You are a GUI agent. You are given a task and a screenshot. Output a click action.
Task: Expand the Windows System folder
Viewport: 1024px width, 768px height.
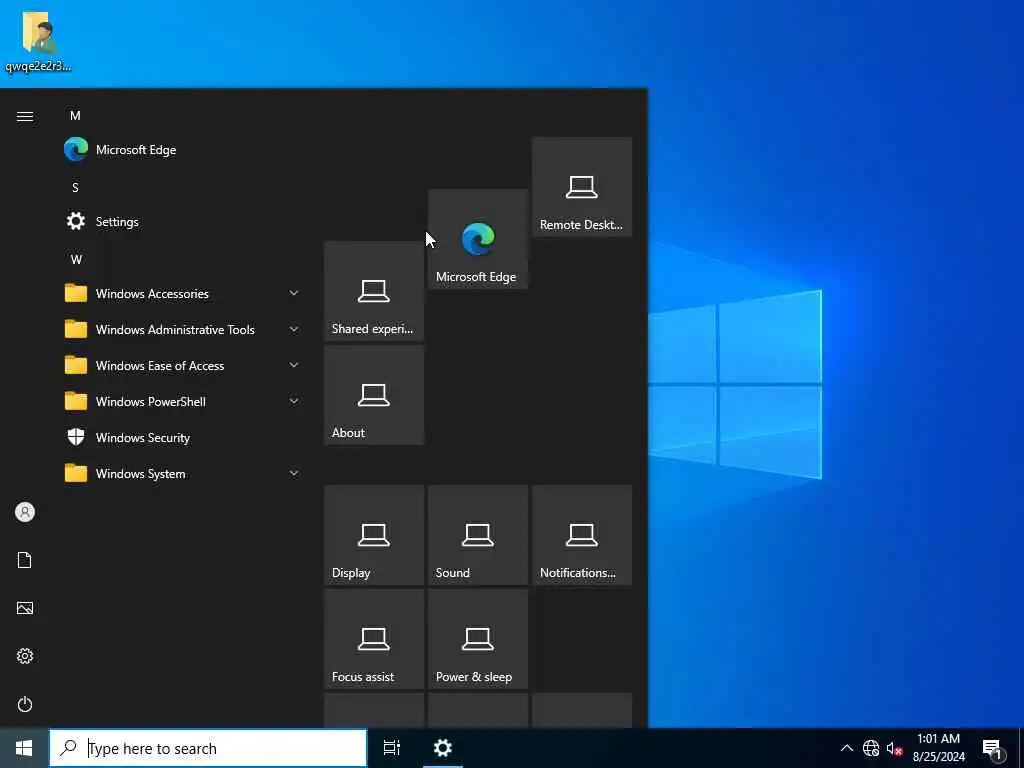pos(185,473)
